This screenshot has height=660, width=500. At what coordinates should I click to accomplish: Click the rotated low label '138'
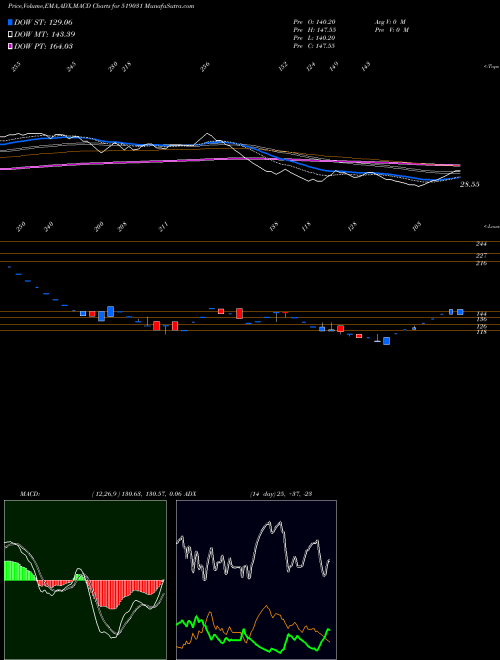coord(274,227)
